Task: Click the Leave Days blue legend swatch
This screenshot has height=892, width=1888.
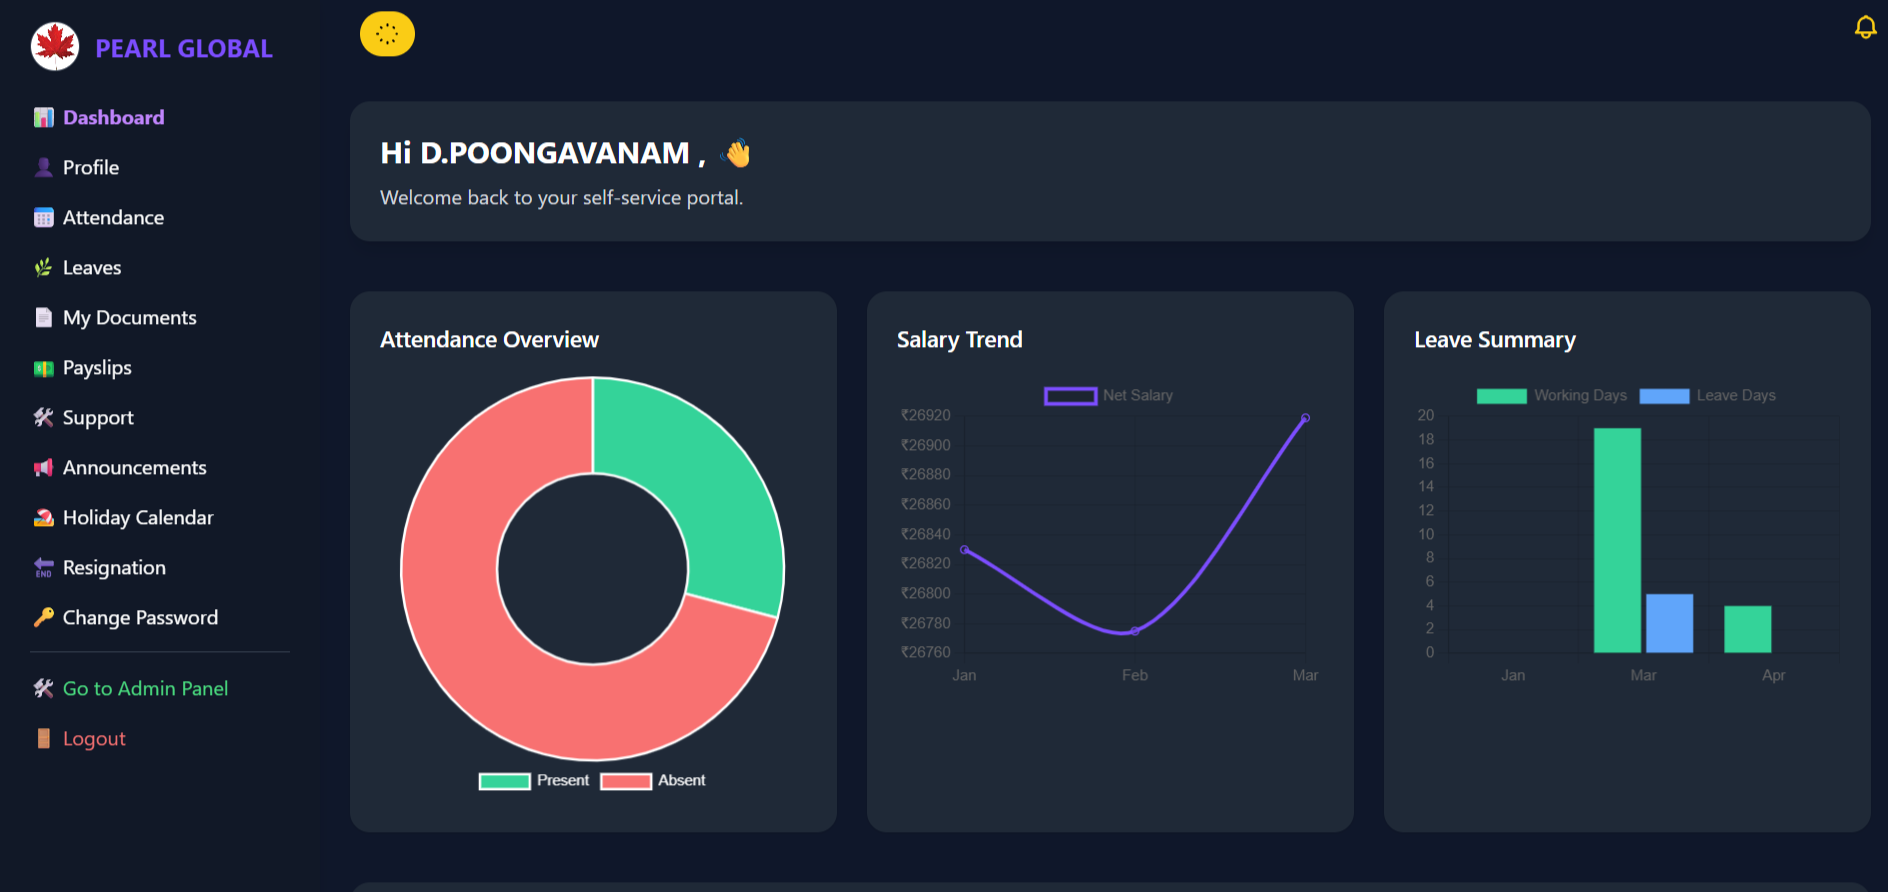Action: (x=1664, y=396)
